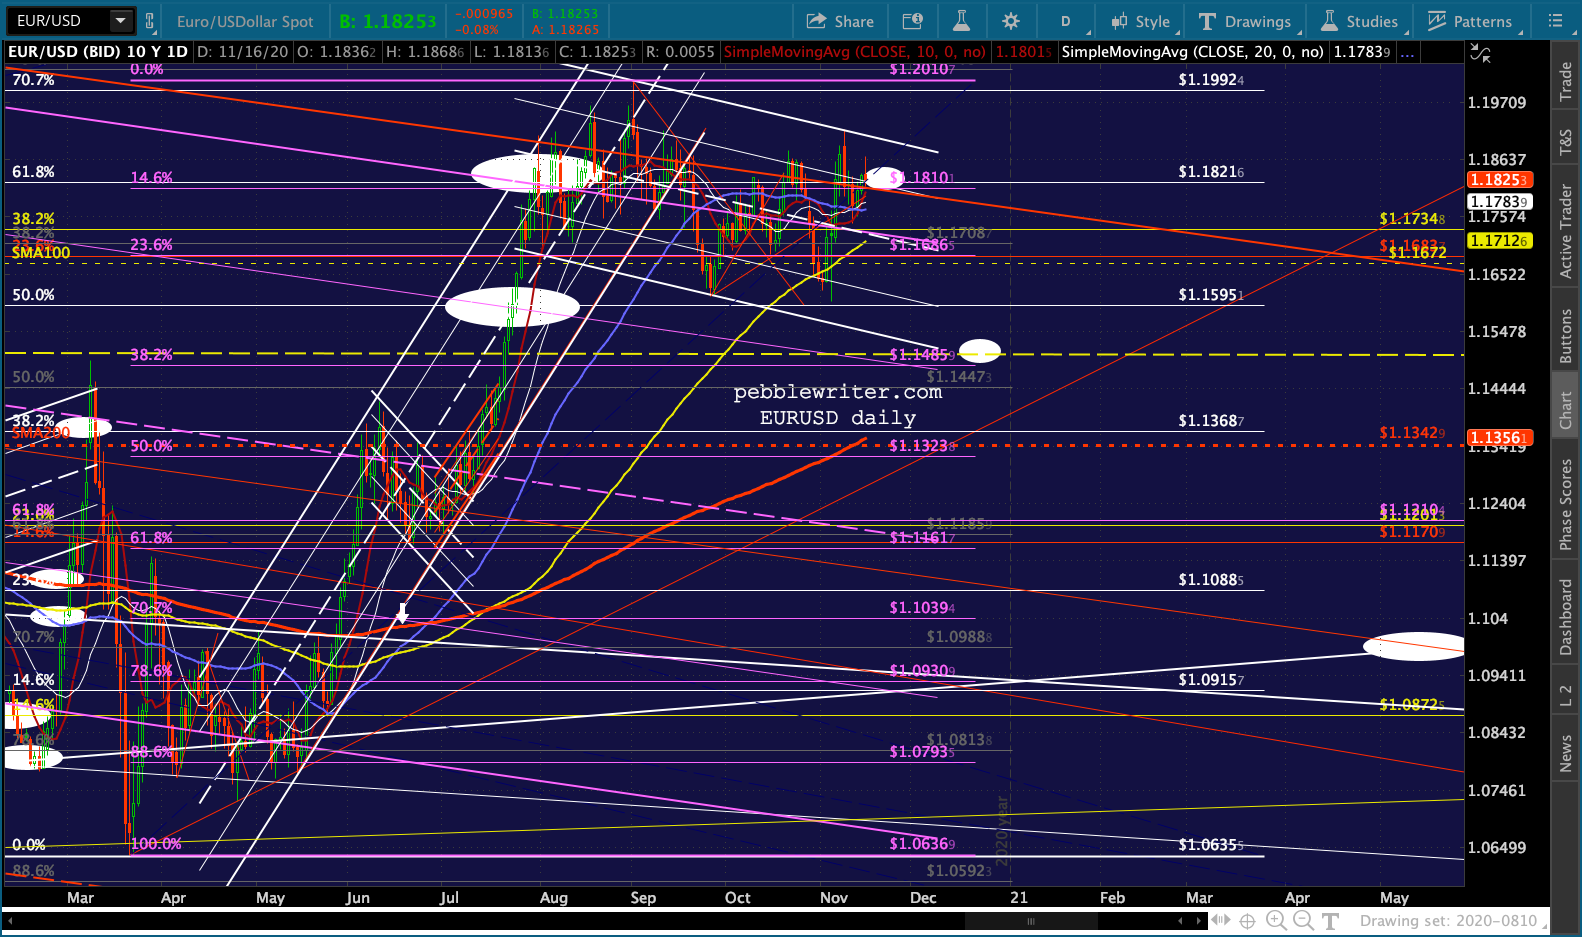Open the symbol info card icon

[x=912, y=21]
